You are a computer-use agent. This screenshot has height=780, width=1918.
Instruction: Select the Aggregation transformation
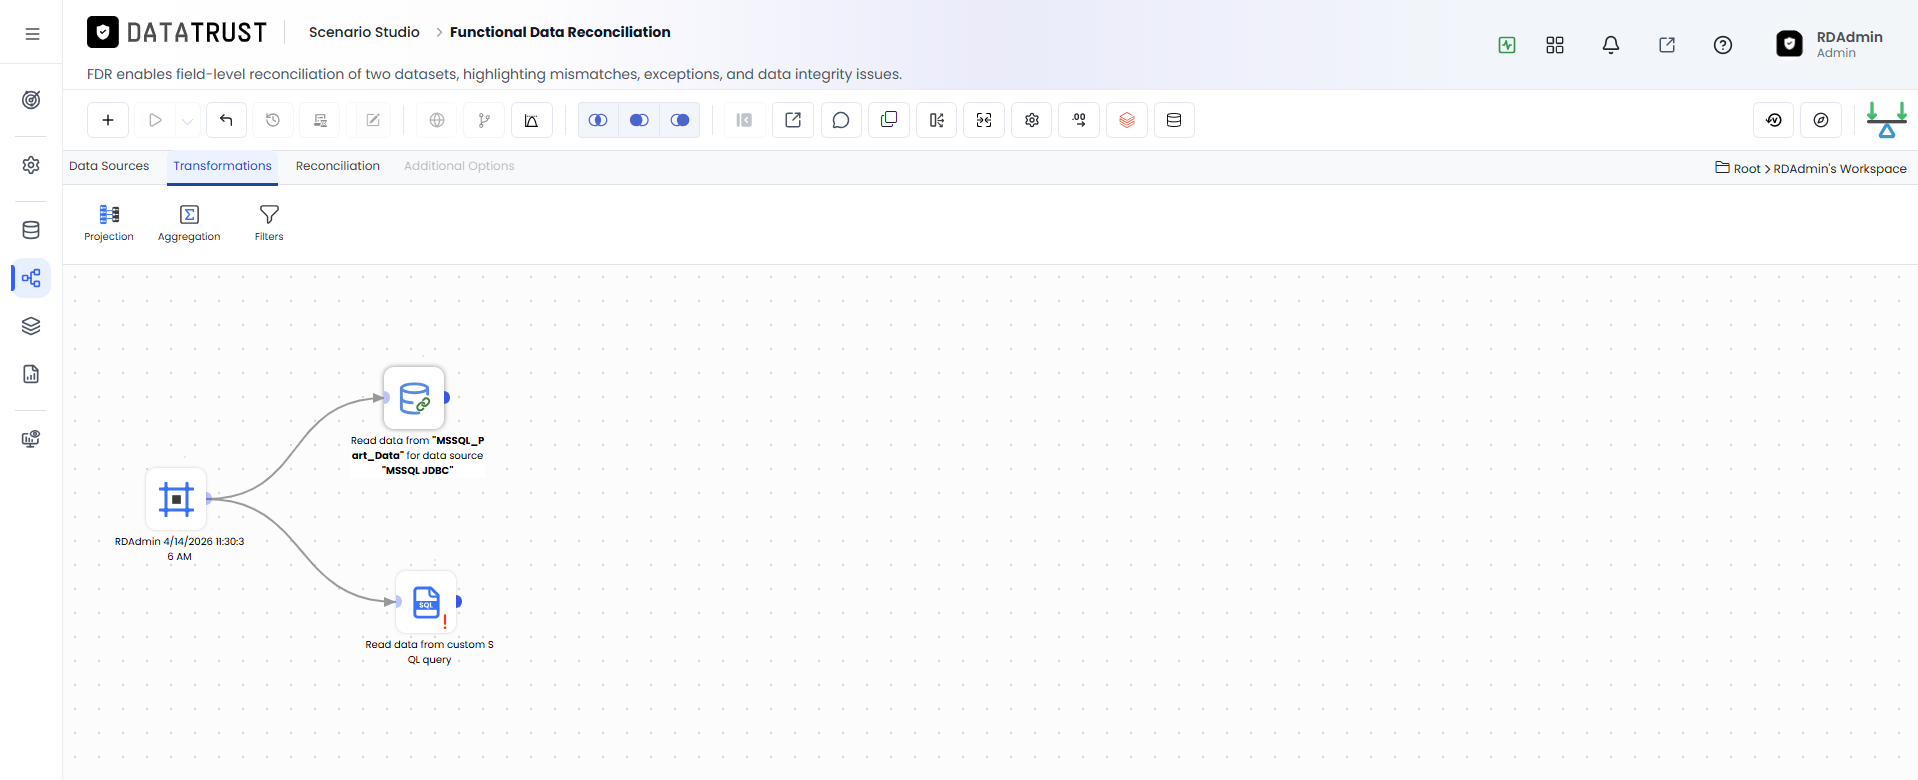(x=189, y=223)
